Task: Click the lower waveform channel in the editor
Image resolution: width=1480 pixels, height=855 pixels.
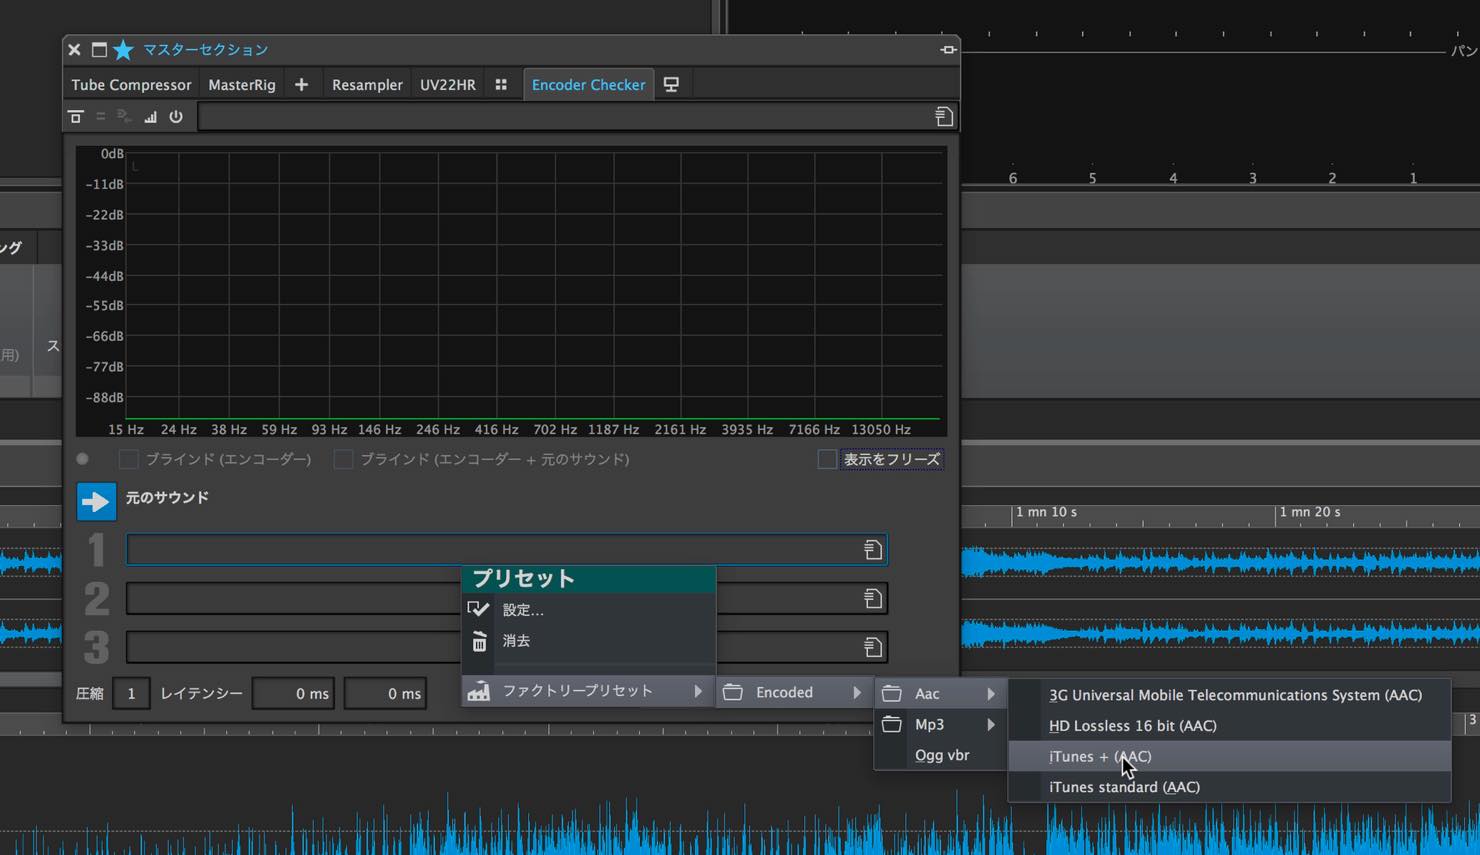Action: (x=1220, y=632)
